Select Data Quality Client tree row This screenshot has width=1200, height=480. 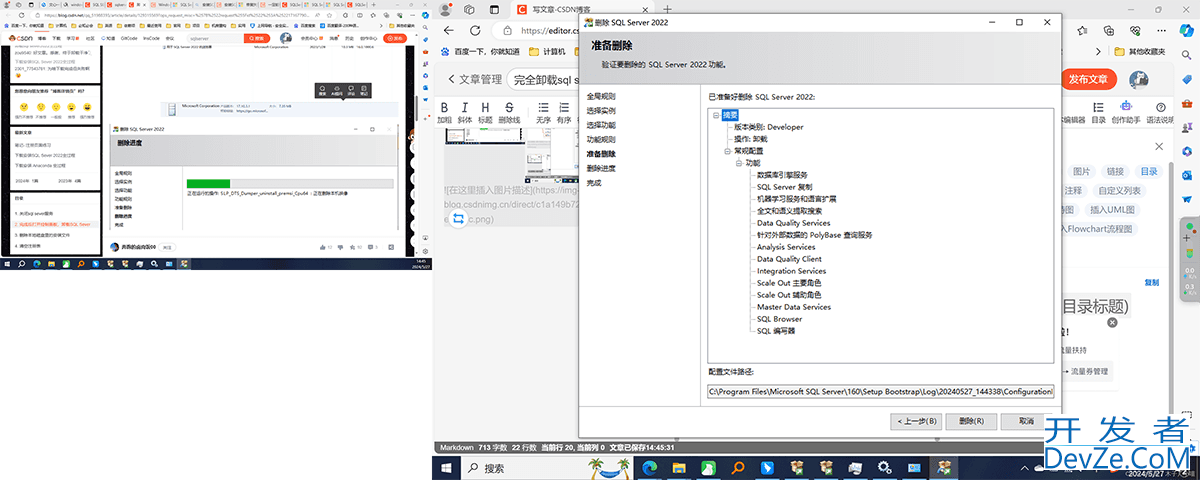pyautogui.click(x=789, y=259)
